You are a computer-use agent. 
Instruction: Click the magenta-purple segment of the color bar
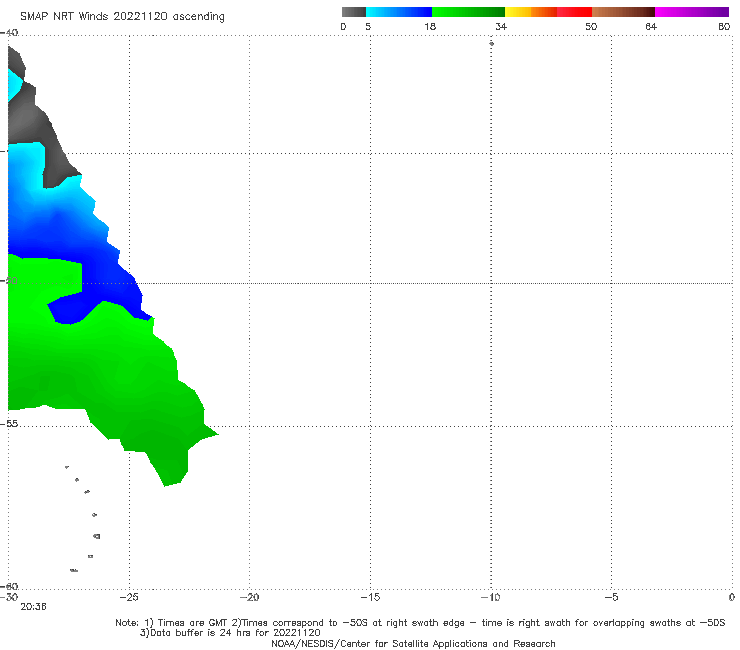(692, 12)
